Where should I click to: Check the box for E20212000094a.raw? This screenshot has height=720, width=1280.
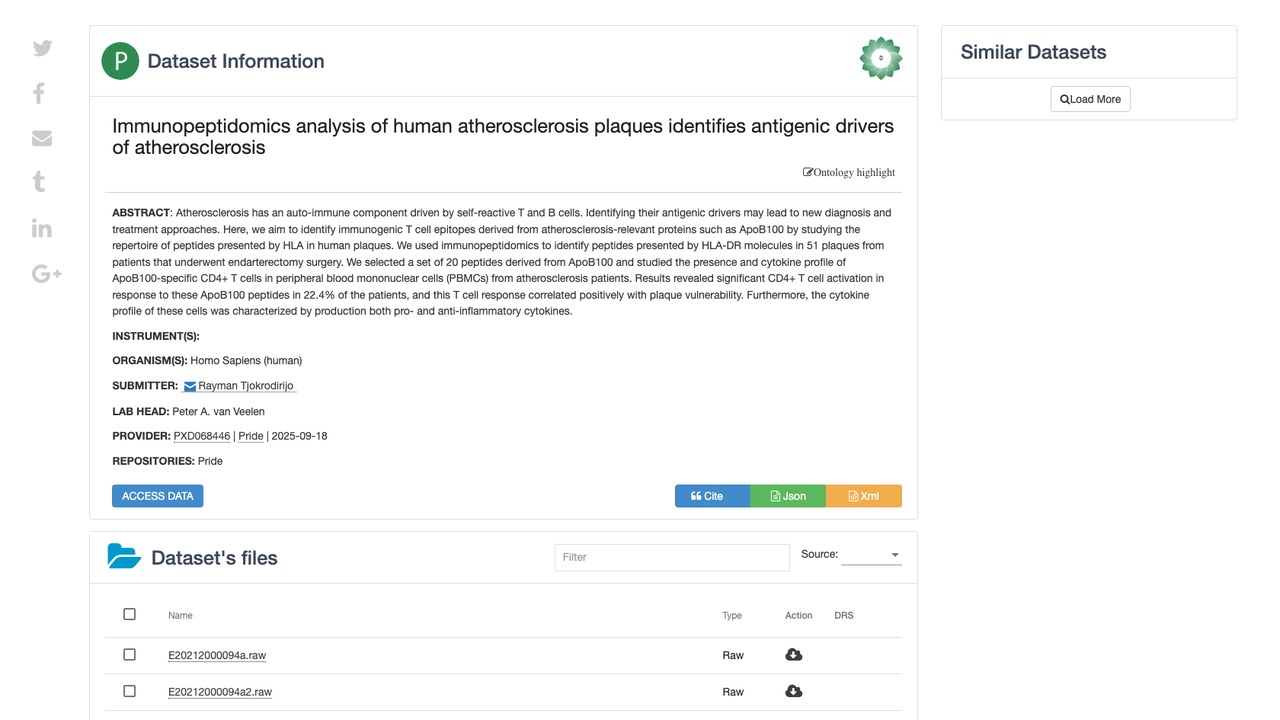click(x=129, y=654)
